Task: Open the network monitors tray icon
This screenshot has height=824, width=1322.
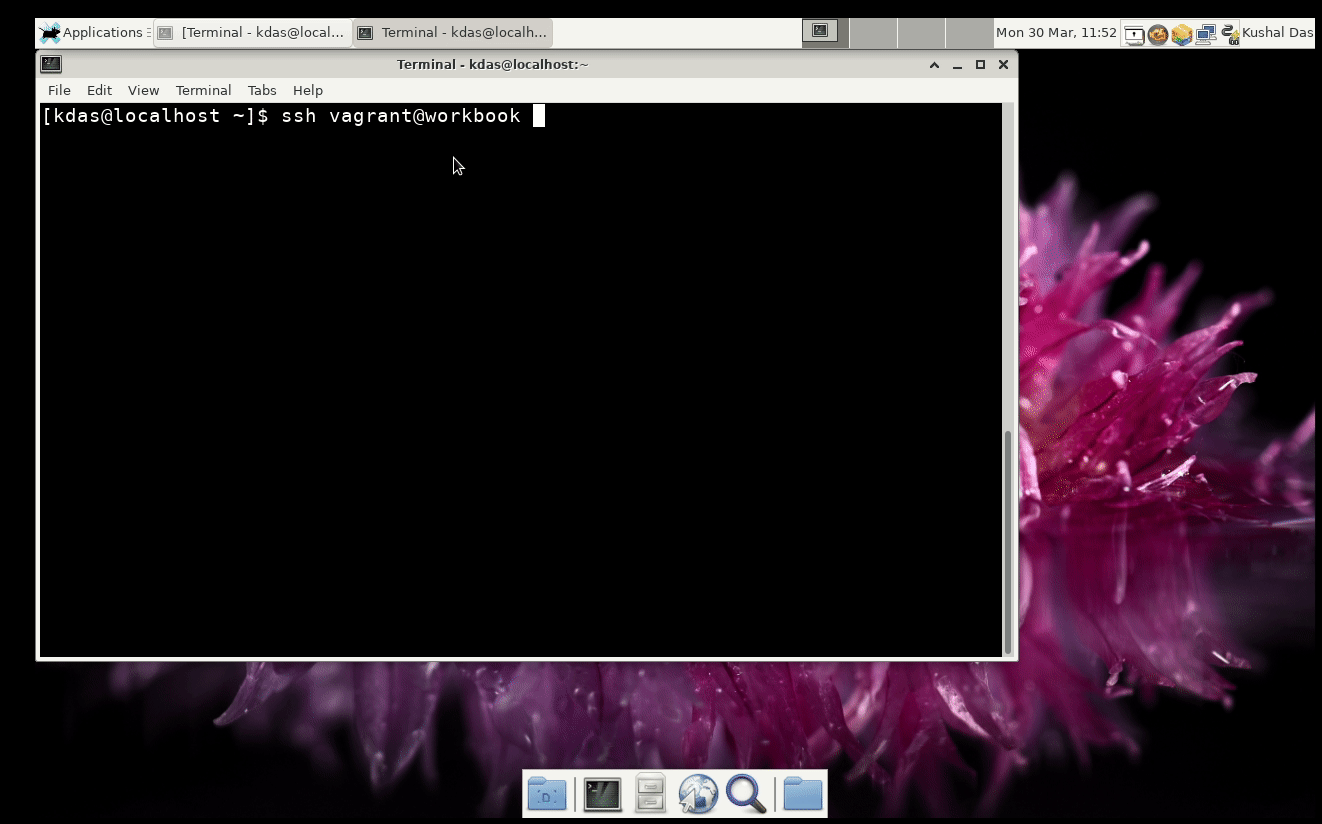Action: (1206, 35)
